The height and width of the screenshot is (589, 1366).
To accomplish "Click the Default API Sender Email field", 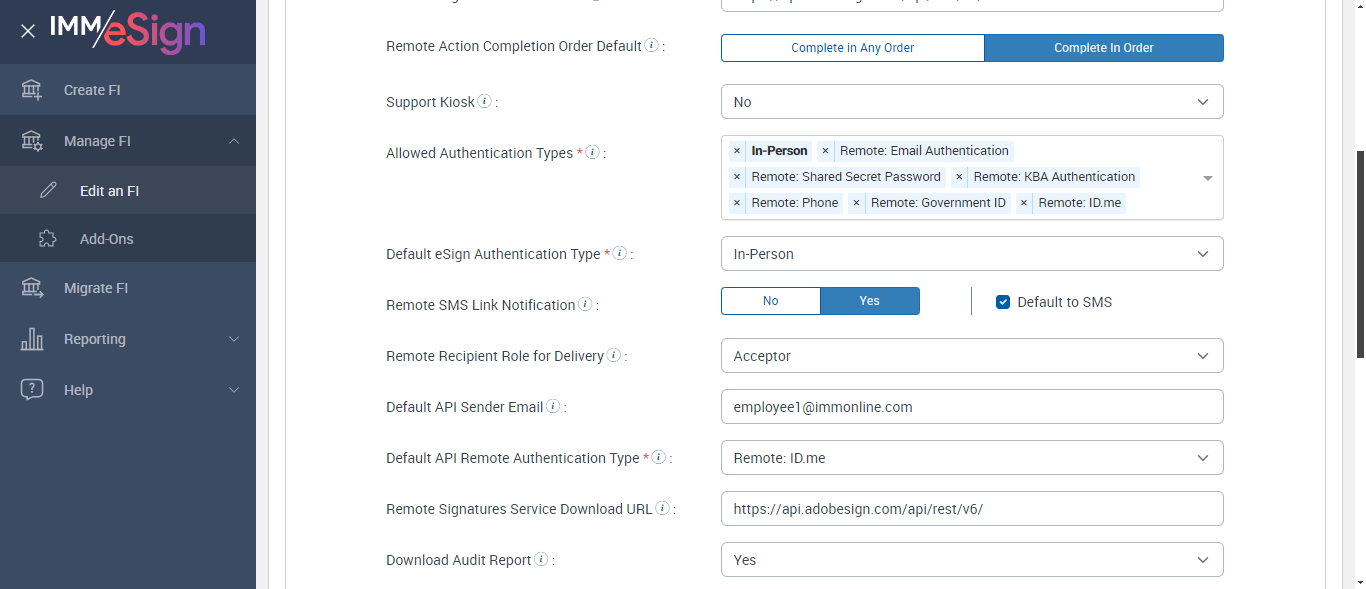I will 972,407.
